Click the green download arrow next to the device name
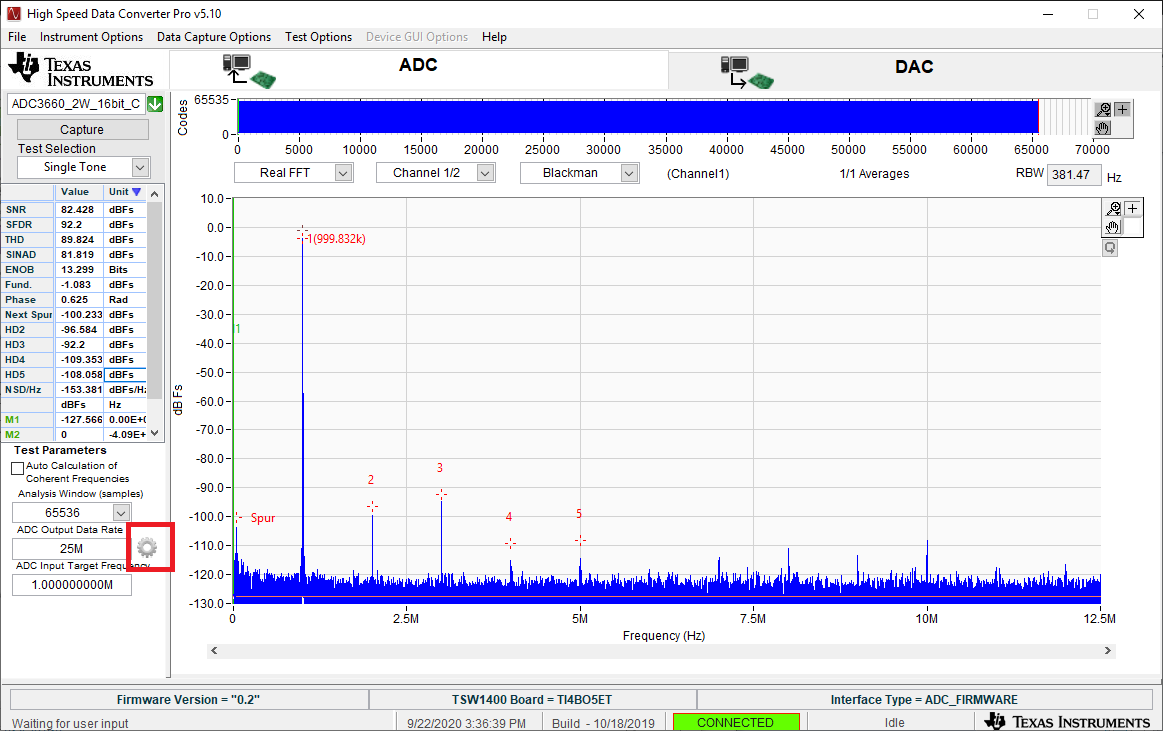The height and width of the screenshot is (750, 1163). tap(154, 103)
